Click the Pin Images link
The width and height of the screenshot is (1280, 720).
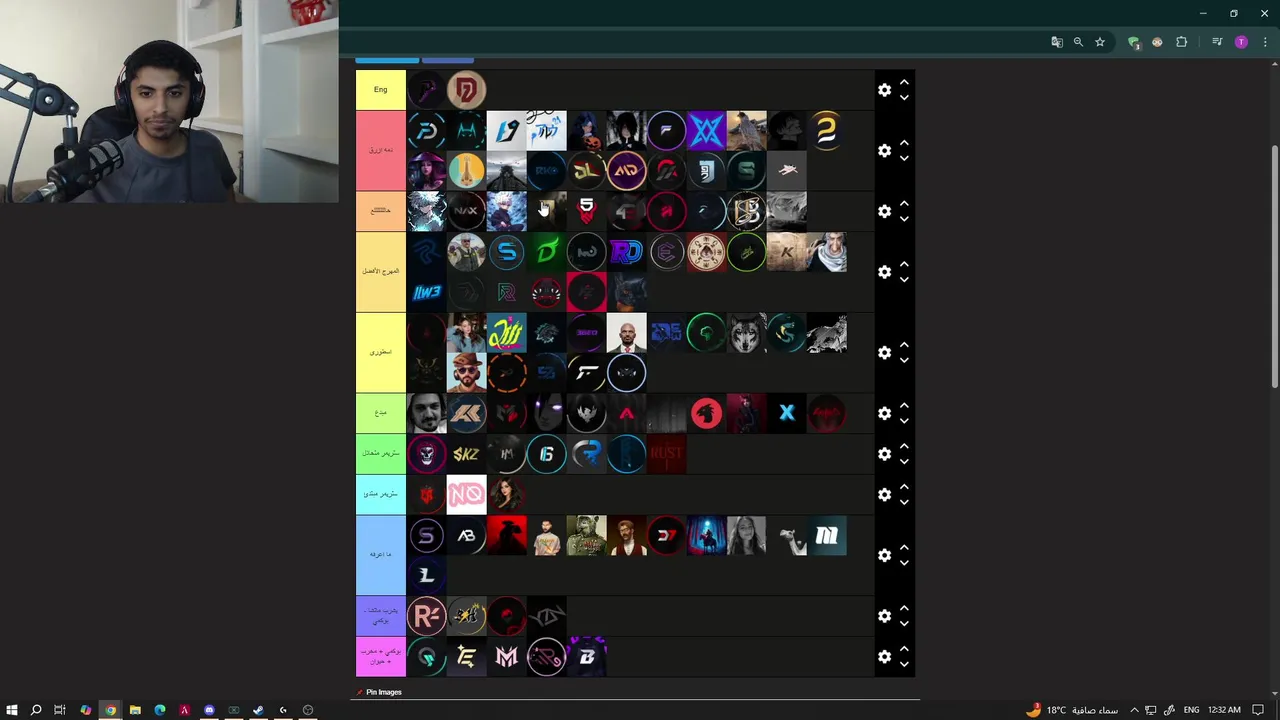383,692
